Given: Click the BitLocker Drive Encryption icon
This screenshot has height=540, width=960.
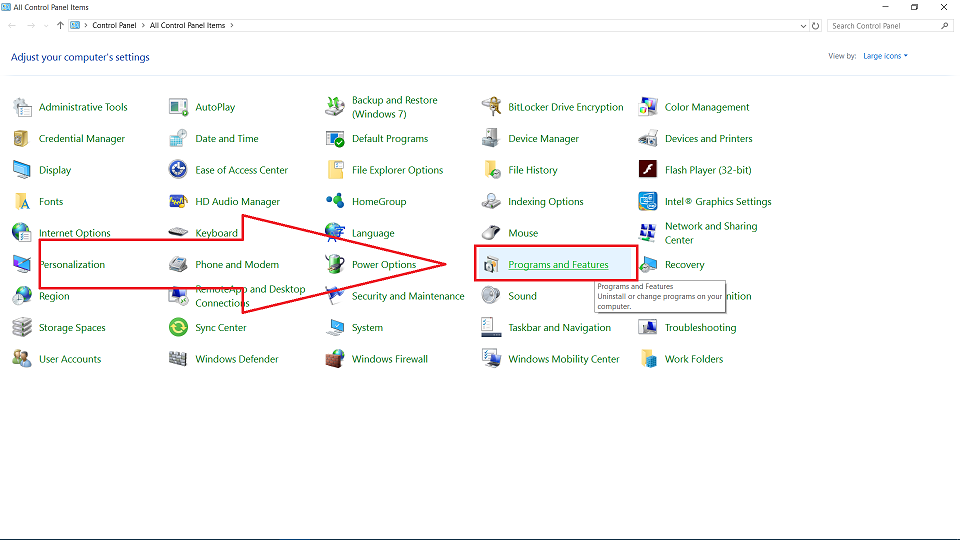Looking at the screenshot, I should click(x=491, y=107).
